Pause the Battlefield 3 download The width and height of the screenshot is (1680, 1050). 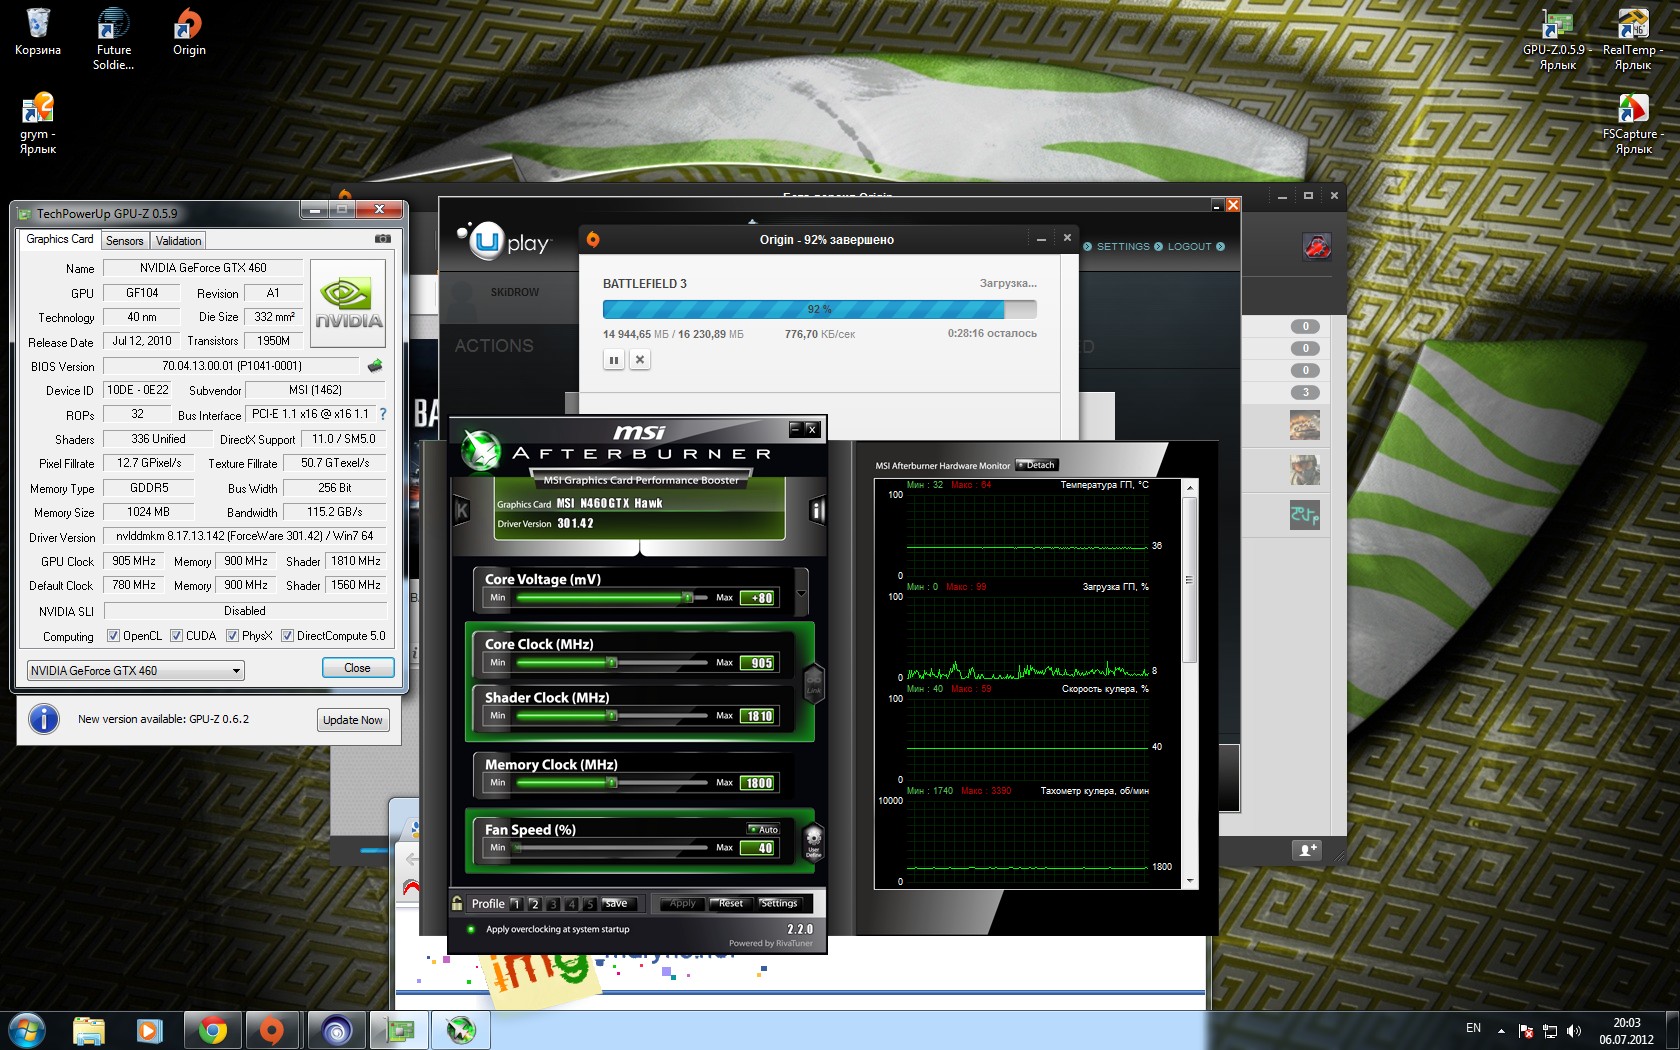[x=614, y=360]
